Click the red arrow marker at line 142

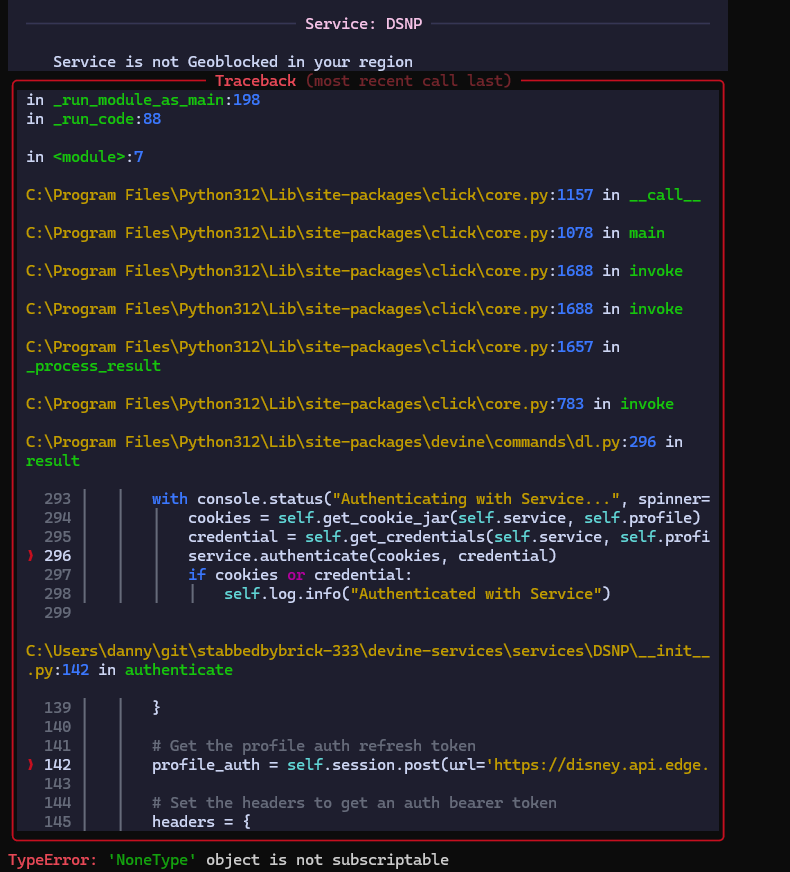click(31, 765)
